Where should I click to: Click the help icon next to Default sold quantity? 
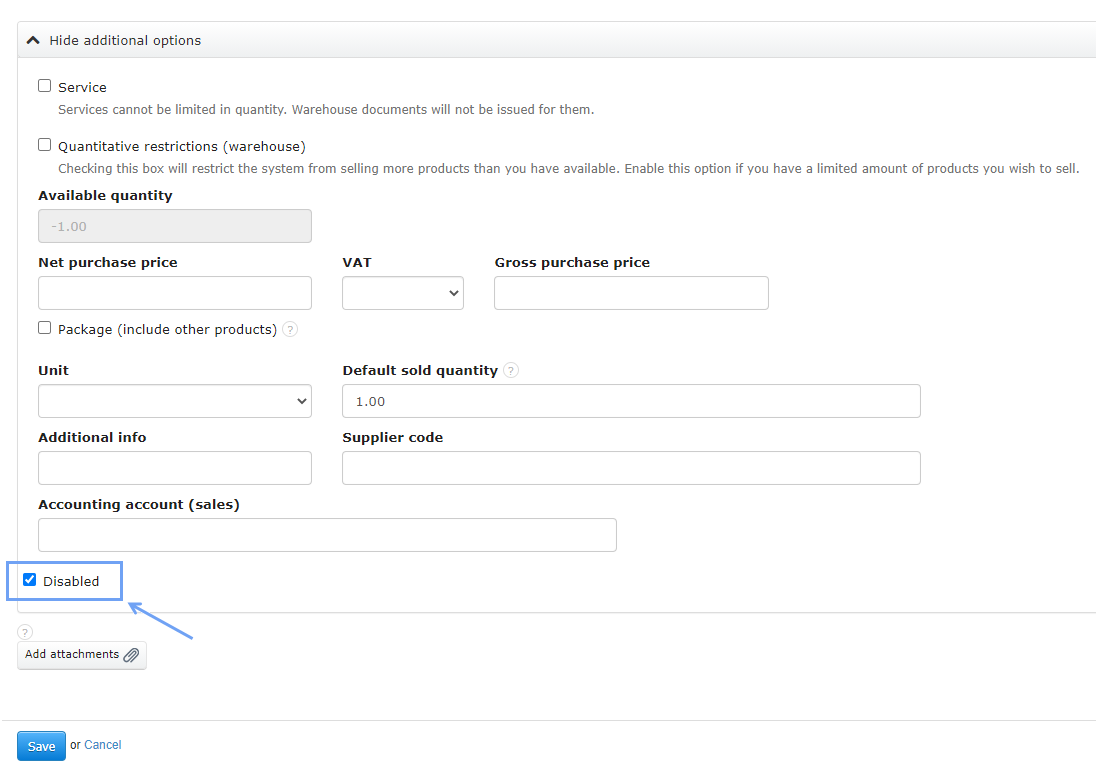(x=511, y=370)
